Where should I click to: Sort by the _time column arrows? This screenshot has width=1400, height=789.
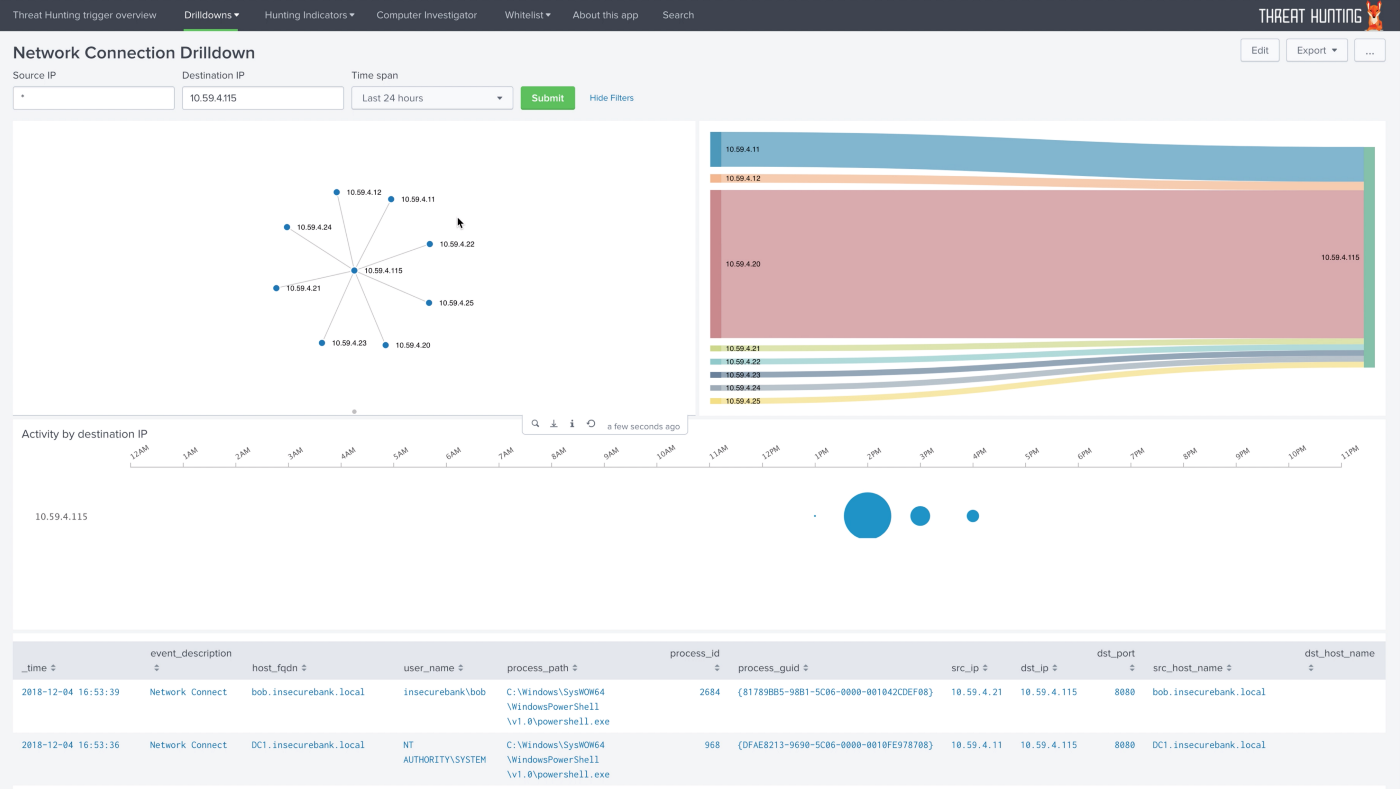pyautogui.click(x=53, y=668)
